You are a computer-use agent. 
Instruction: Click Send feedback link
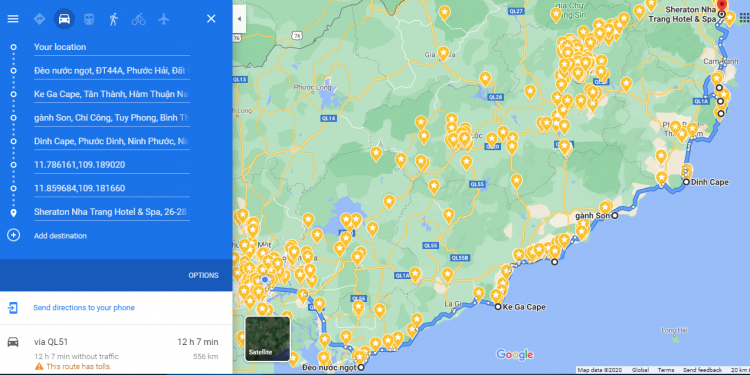tap(702, 370)
